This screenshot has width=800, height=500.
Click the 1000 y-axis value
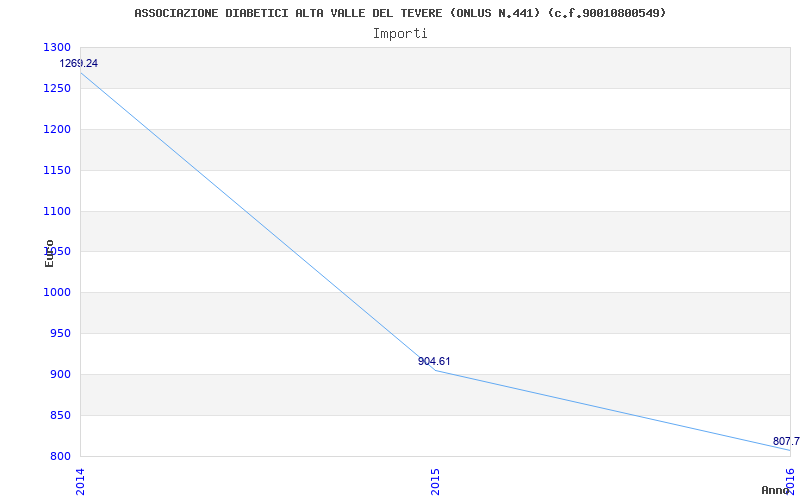(57, 293)
